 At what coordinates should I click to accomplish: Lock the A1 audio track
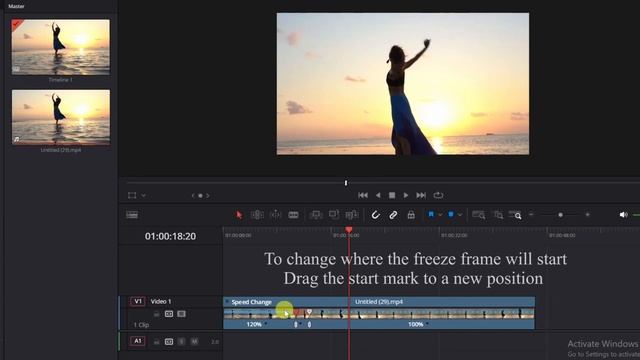coord(156,341)
